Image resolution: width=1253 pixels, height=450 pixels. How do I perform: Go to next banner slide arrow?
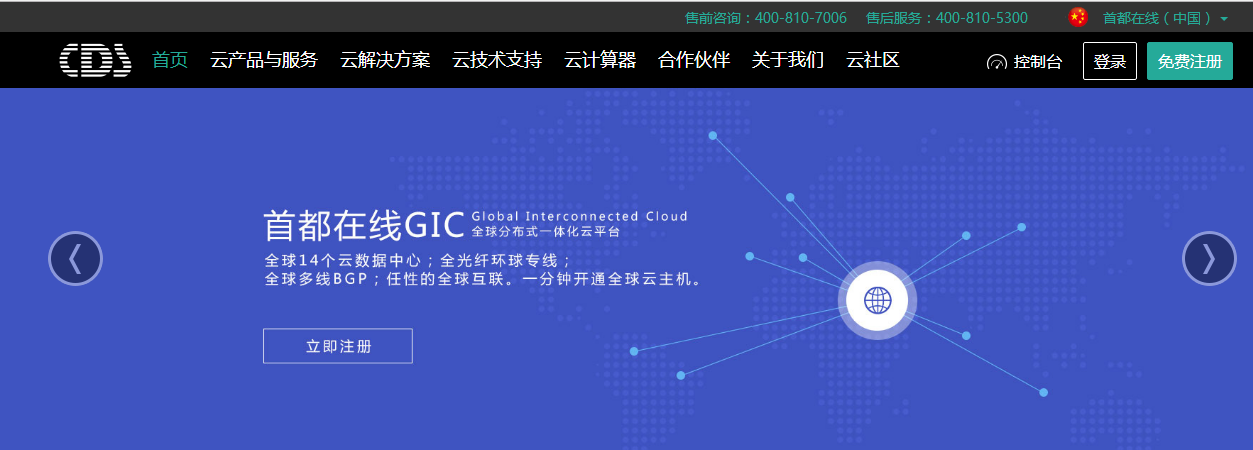(x=1209, y=259)
